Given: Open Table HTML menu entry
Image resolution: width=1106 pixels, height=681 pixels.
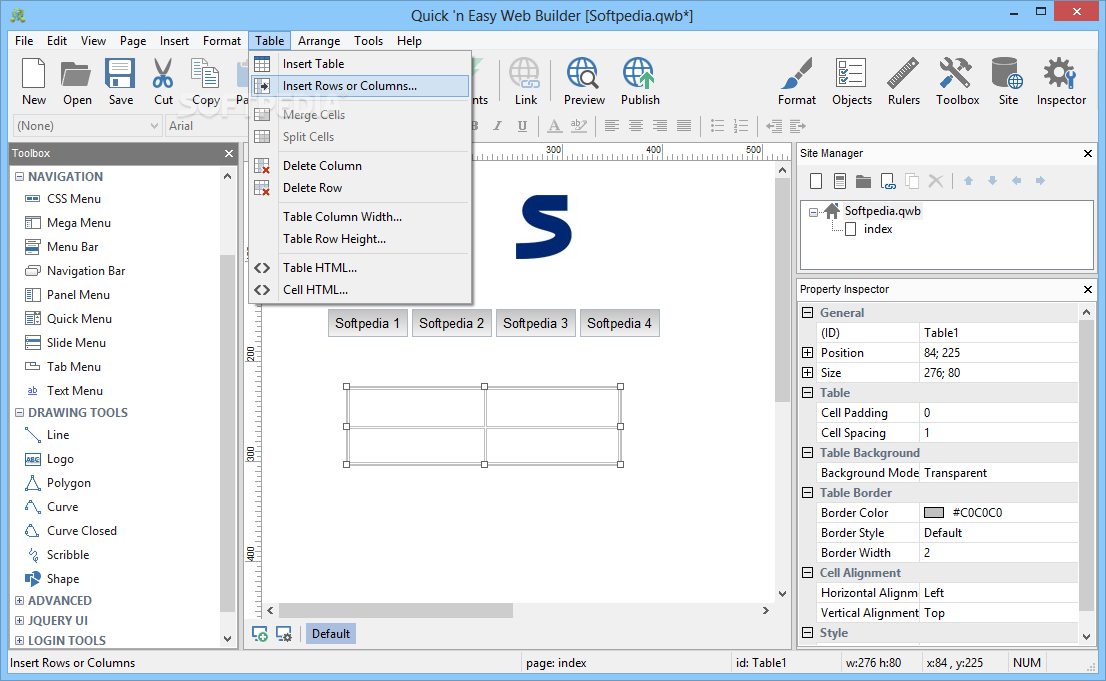Looking at the screenshot, I should point(360,267).
